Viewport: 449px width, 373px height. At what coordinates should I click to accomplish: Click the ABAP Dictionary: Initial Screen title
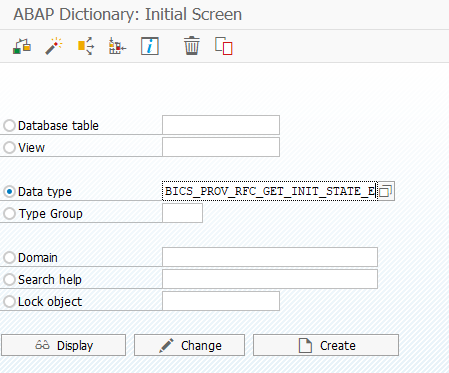click(x=127, y=14)
